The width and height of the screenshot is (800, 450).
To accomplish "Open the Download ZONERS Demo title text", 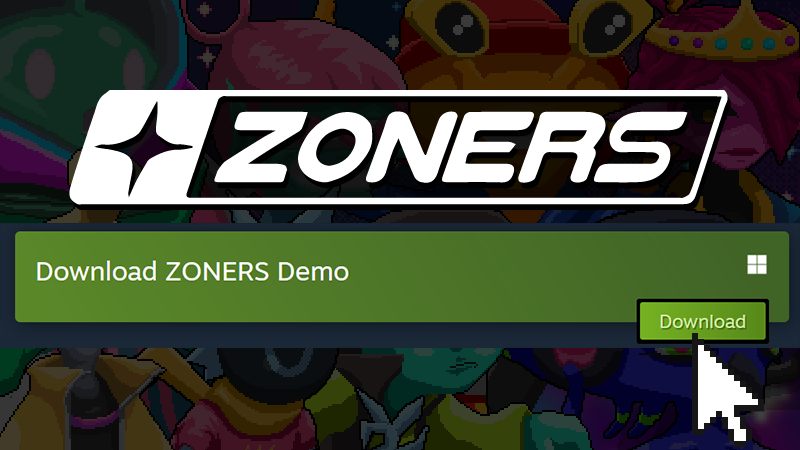I will pyautogui.click(x=192, y=271).
